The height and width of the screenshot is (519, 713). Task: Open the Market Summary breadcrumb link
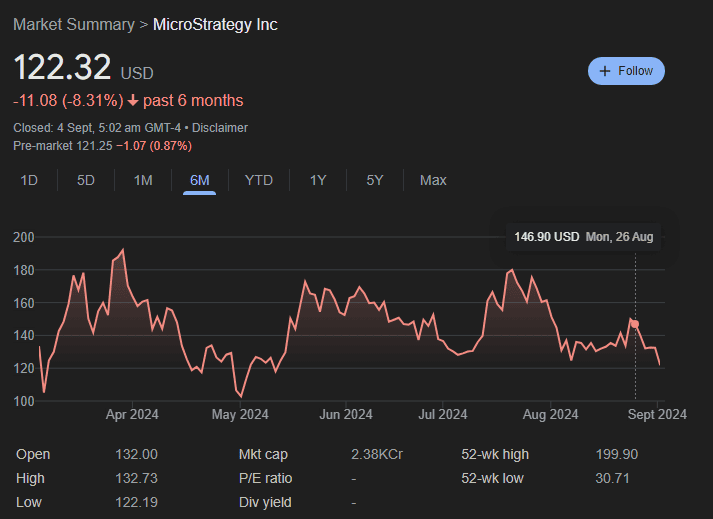tap(74, 25)
